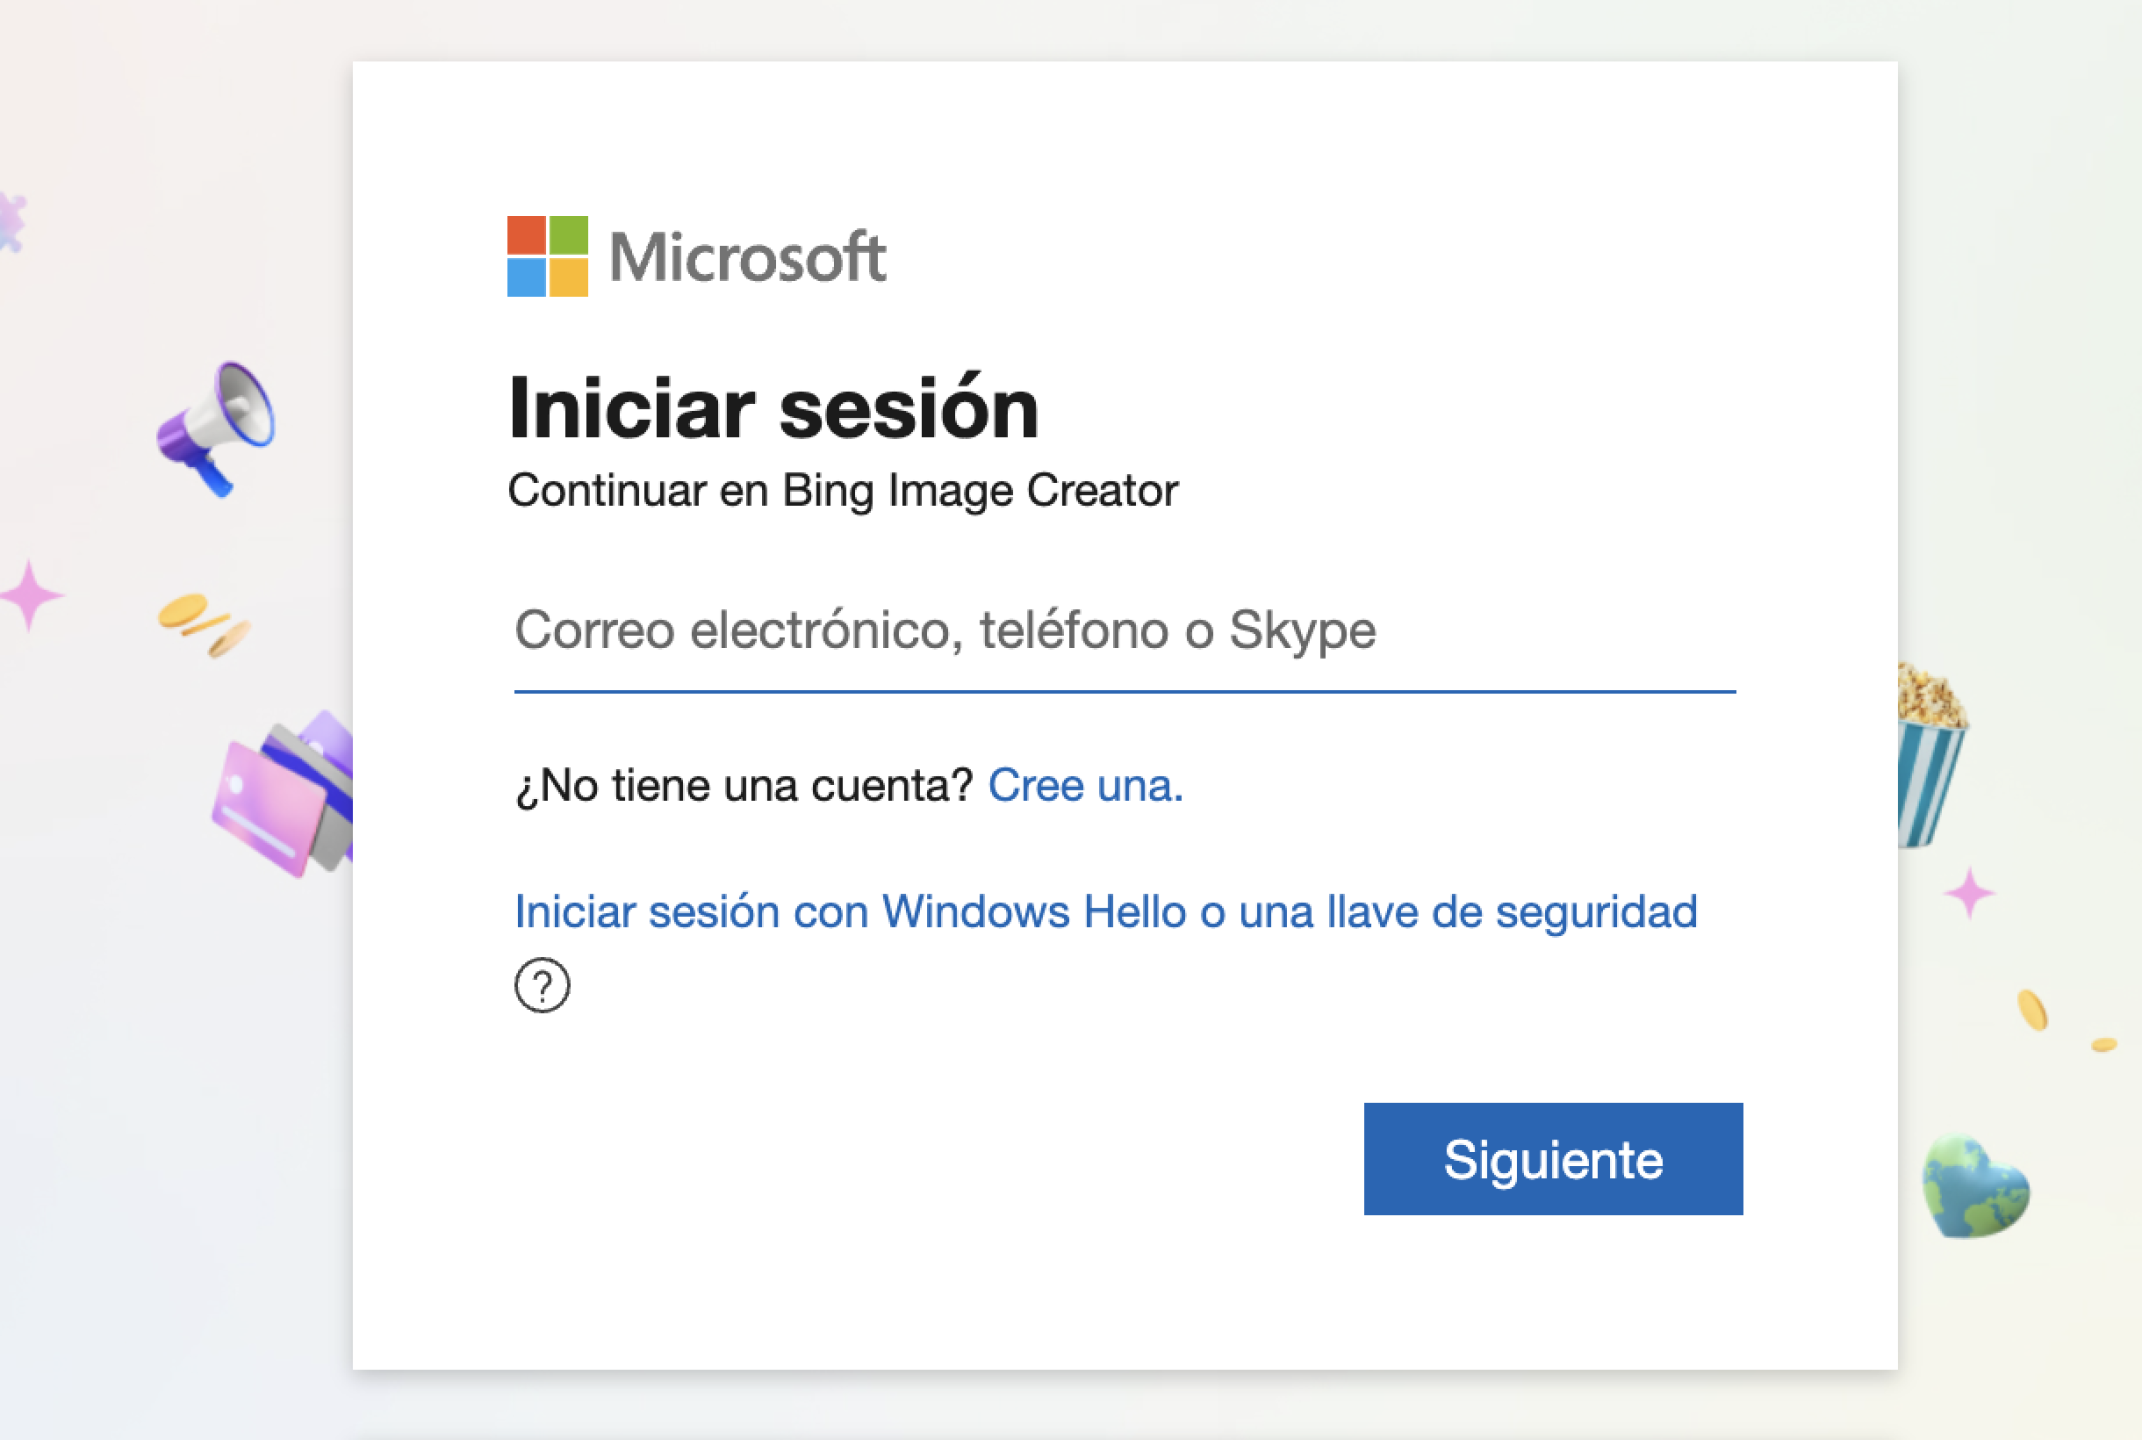Click the "Continuar en Bing Image Creator" subtitle
Image resolution: width=2142 pixels, height=1440 pixels.
pyautogui.click(x=842, y=491)
